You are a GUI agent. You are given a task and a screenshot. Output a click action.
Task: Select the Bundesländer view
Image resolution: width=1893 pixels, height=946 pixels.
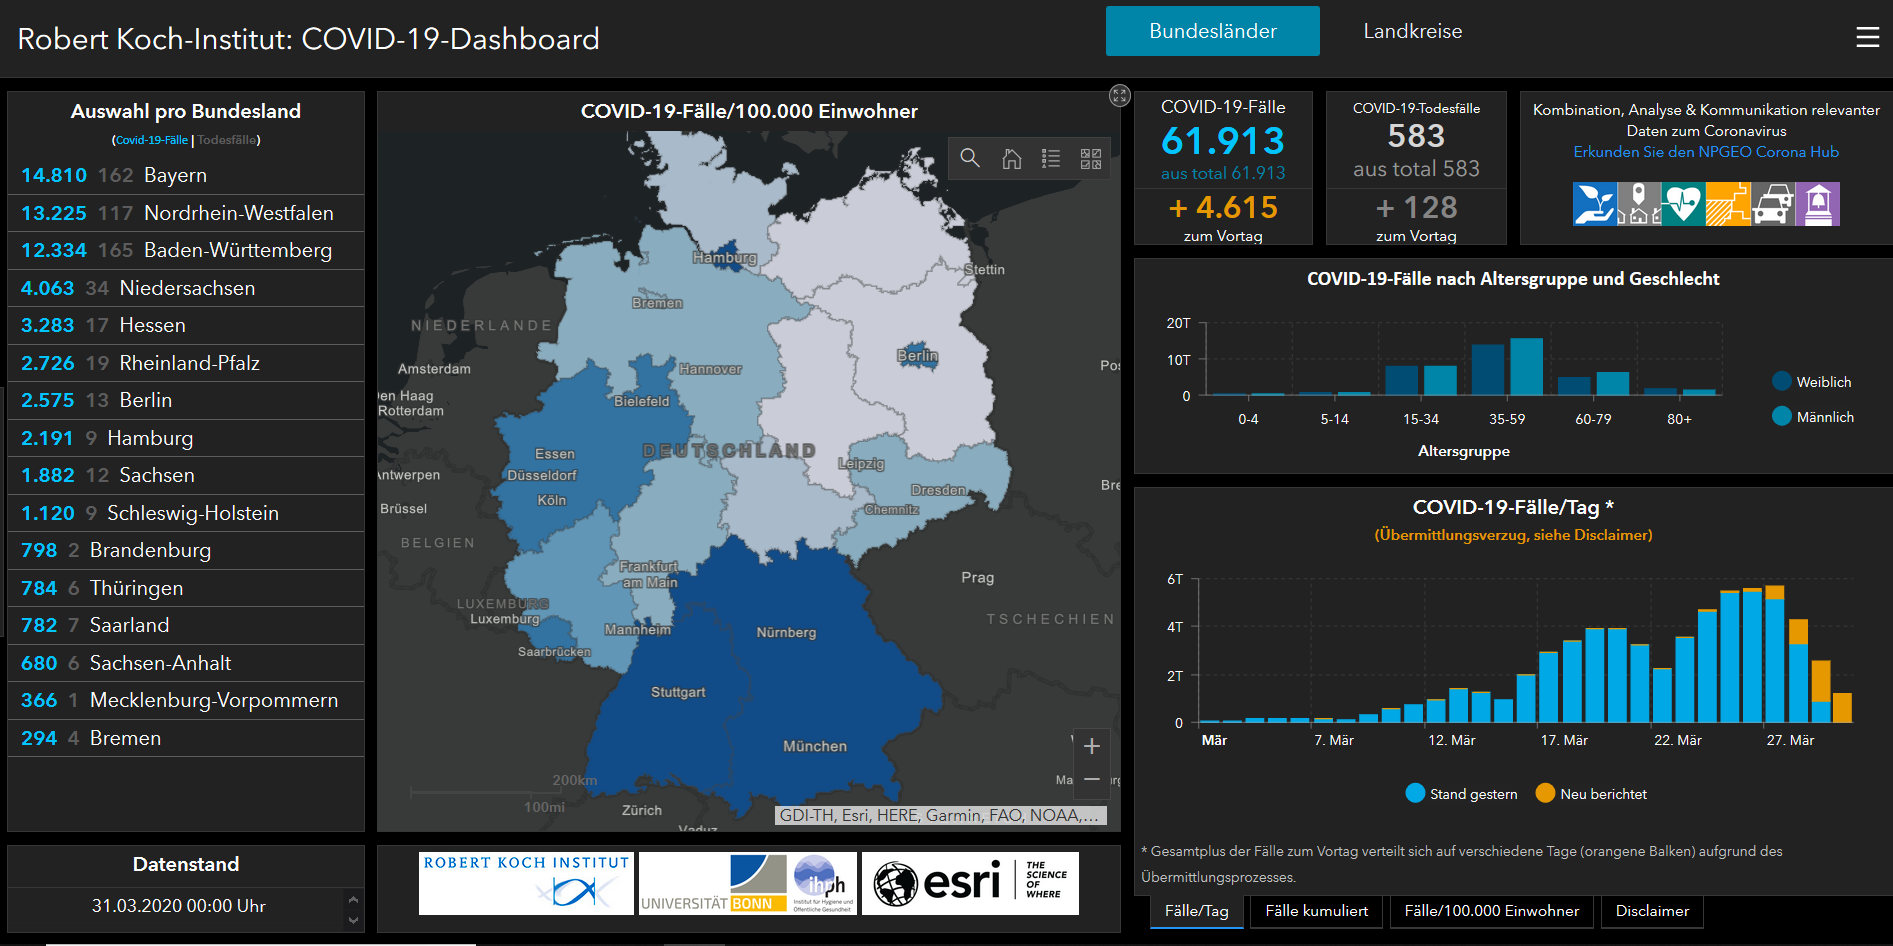tap(1213, 31)
